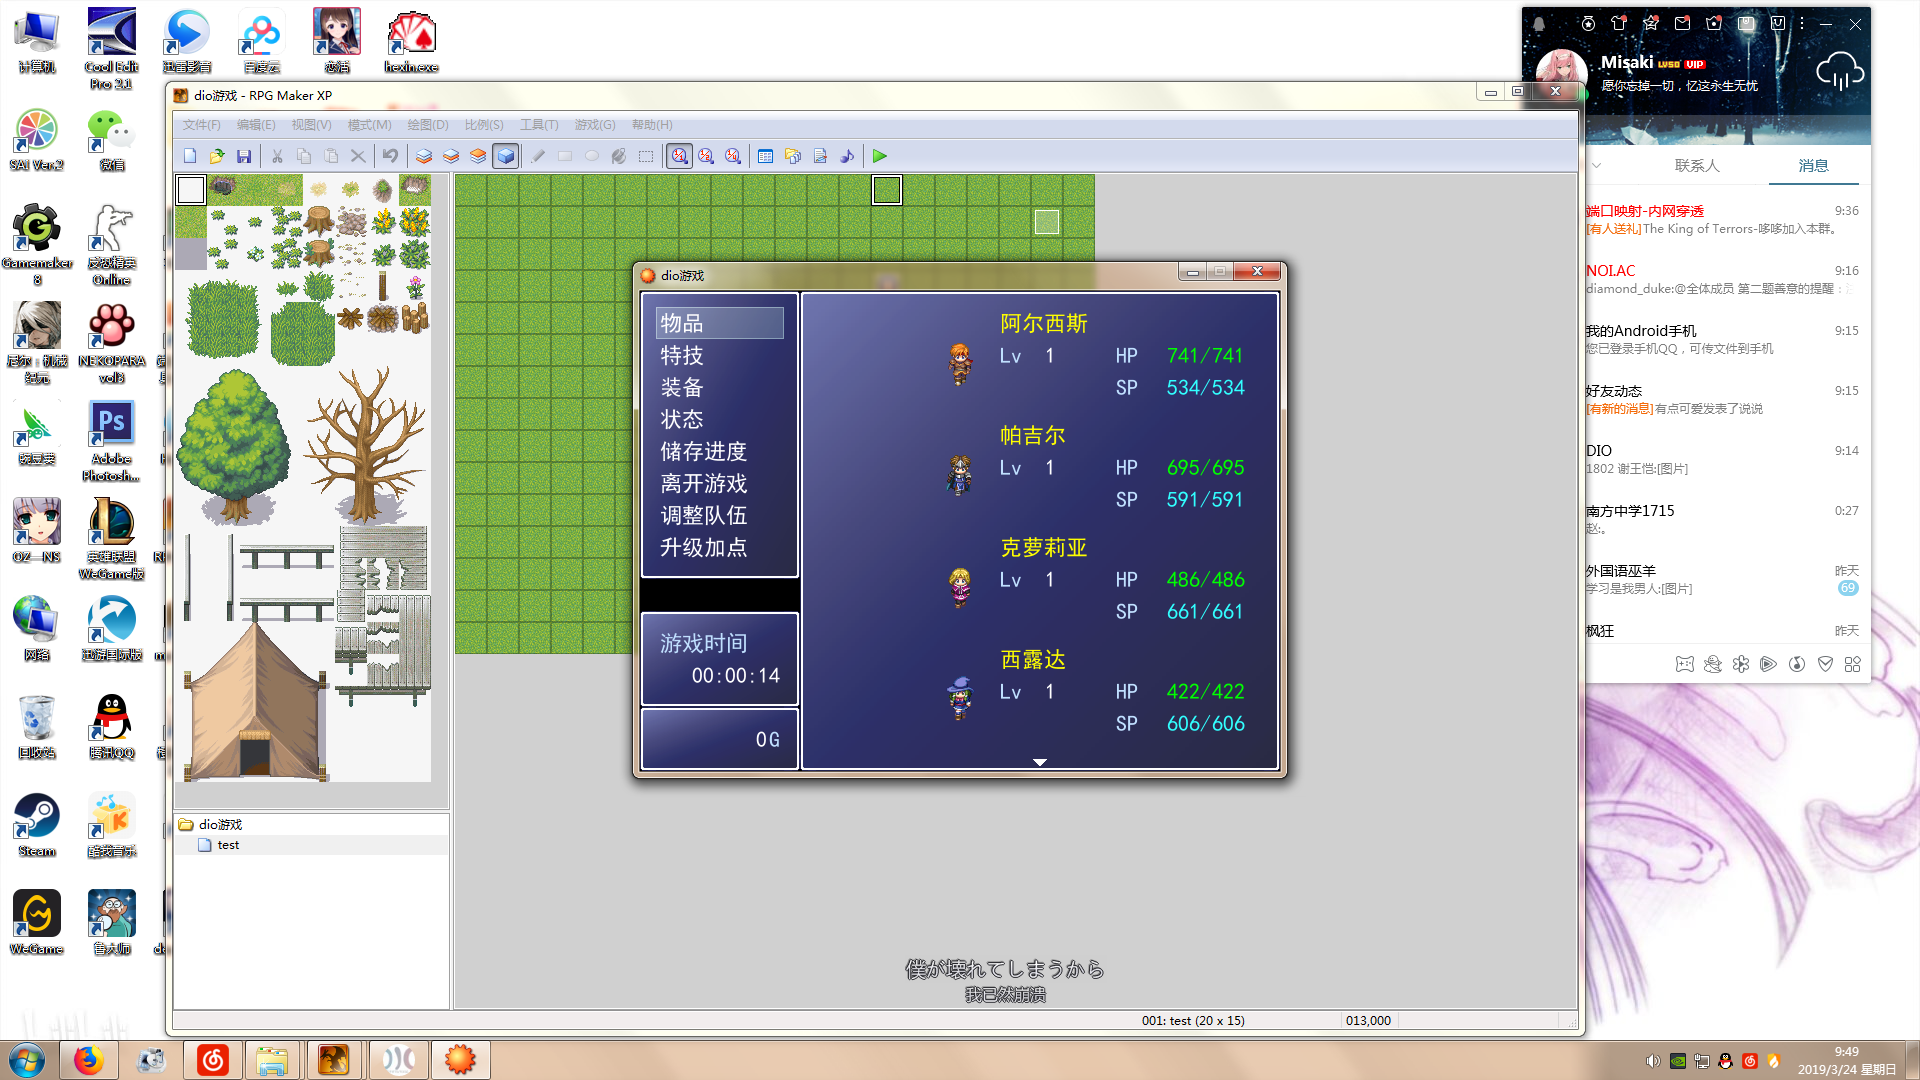Image resolution: width=1920 pixels, height=1080 pixels.
Task: Open the Script Editor icon
Action: point(820,156)
